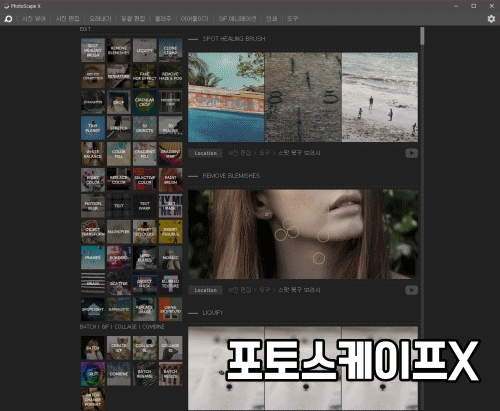
Task: Select the Frames tile
Action: 93,257
